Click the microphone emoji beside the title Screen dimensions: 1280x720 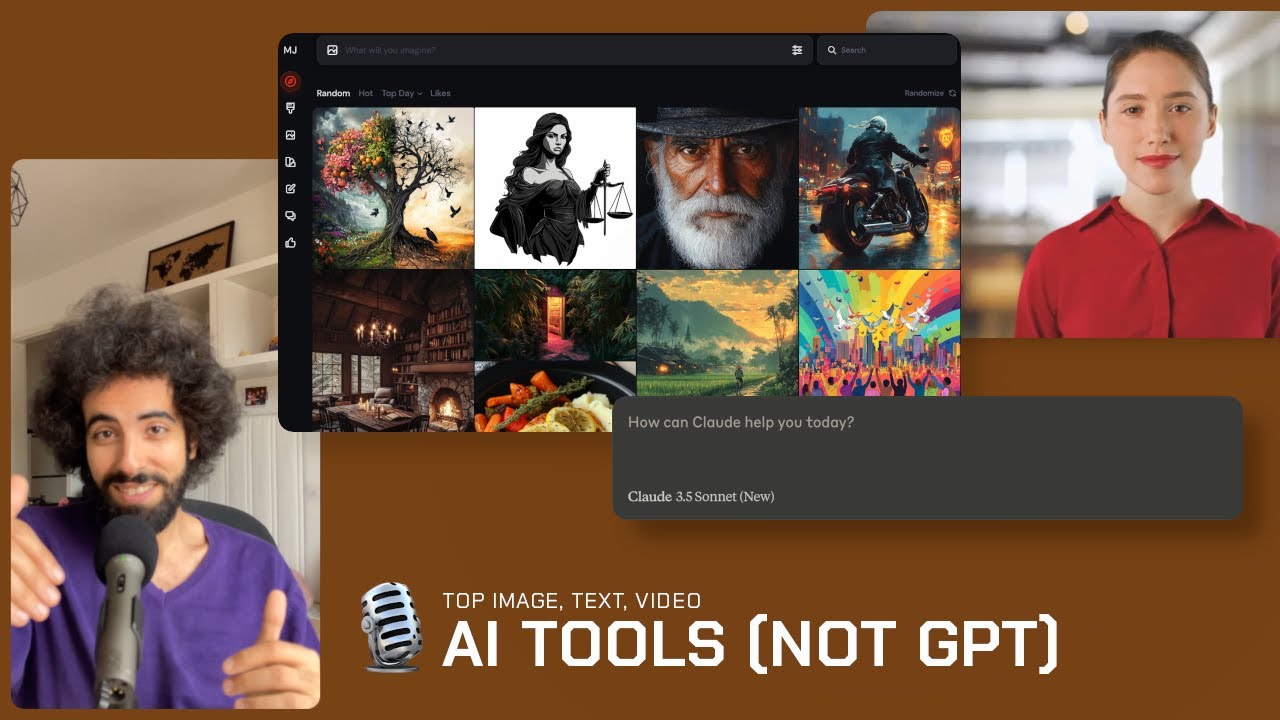coord(392,627)
